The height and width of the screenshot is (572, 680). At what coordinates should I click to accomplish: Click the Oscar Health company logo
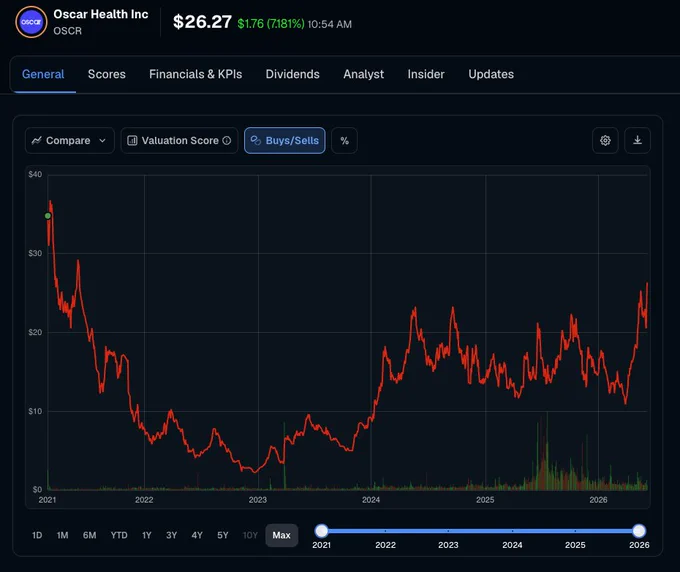click(31, 22)
